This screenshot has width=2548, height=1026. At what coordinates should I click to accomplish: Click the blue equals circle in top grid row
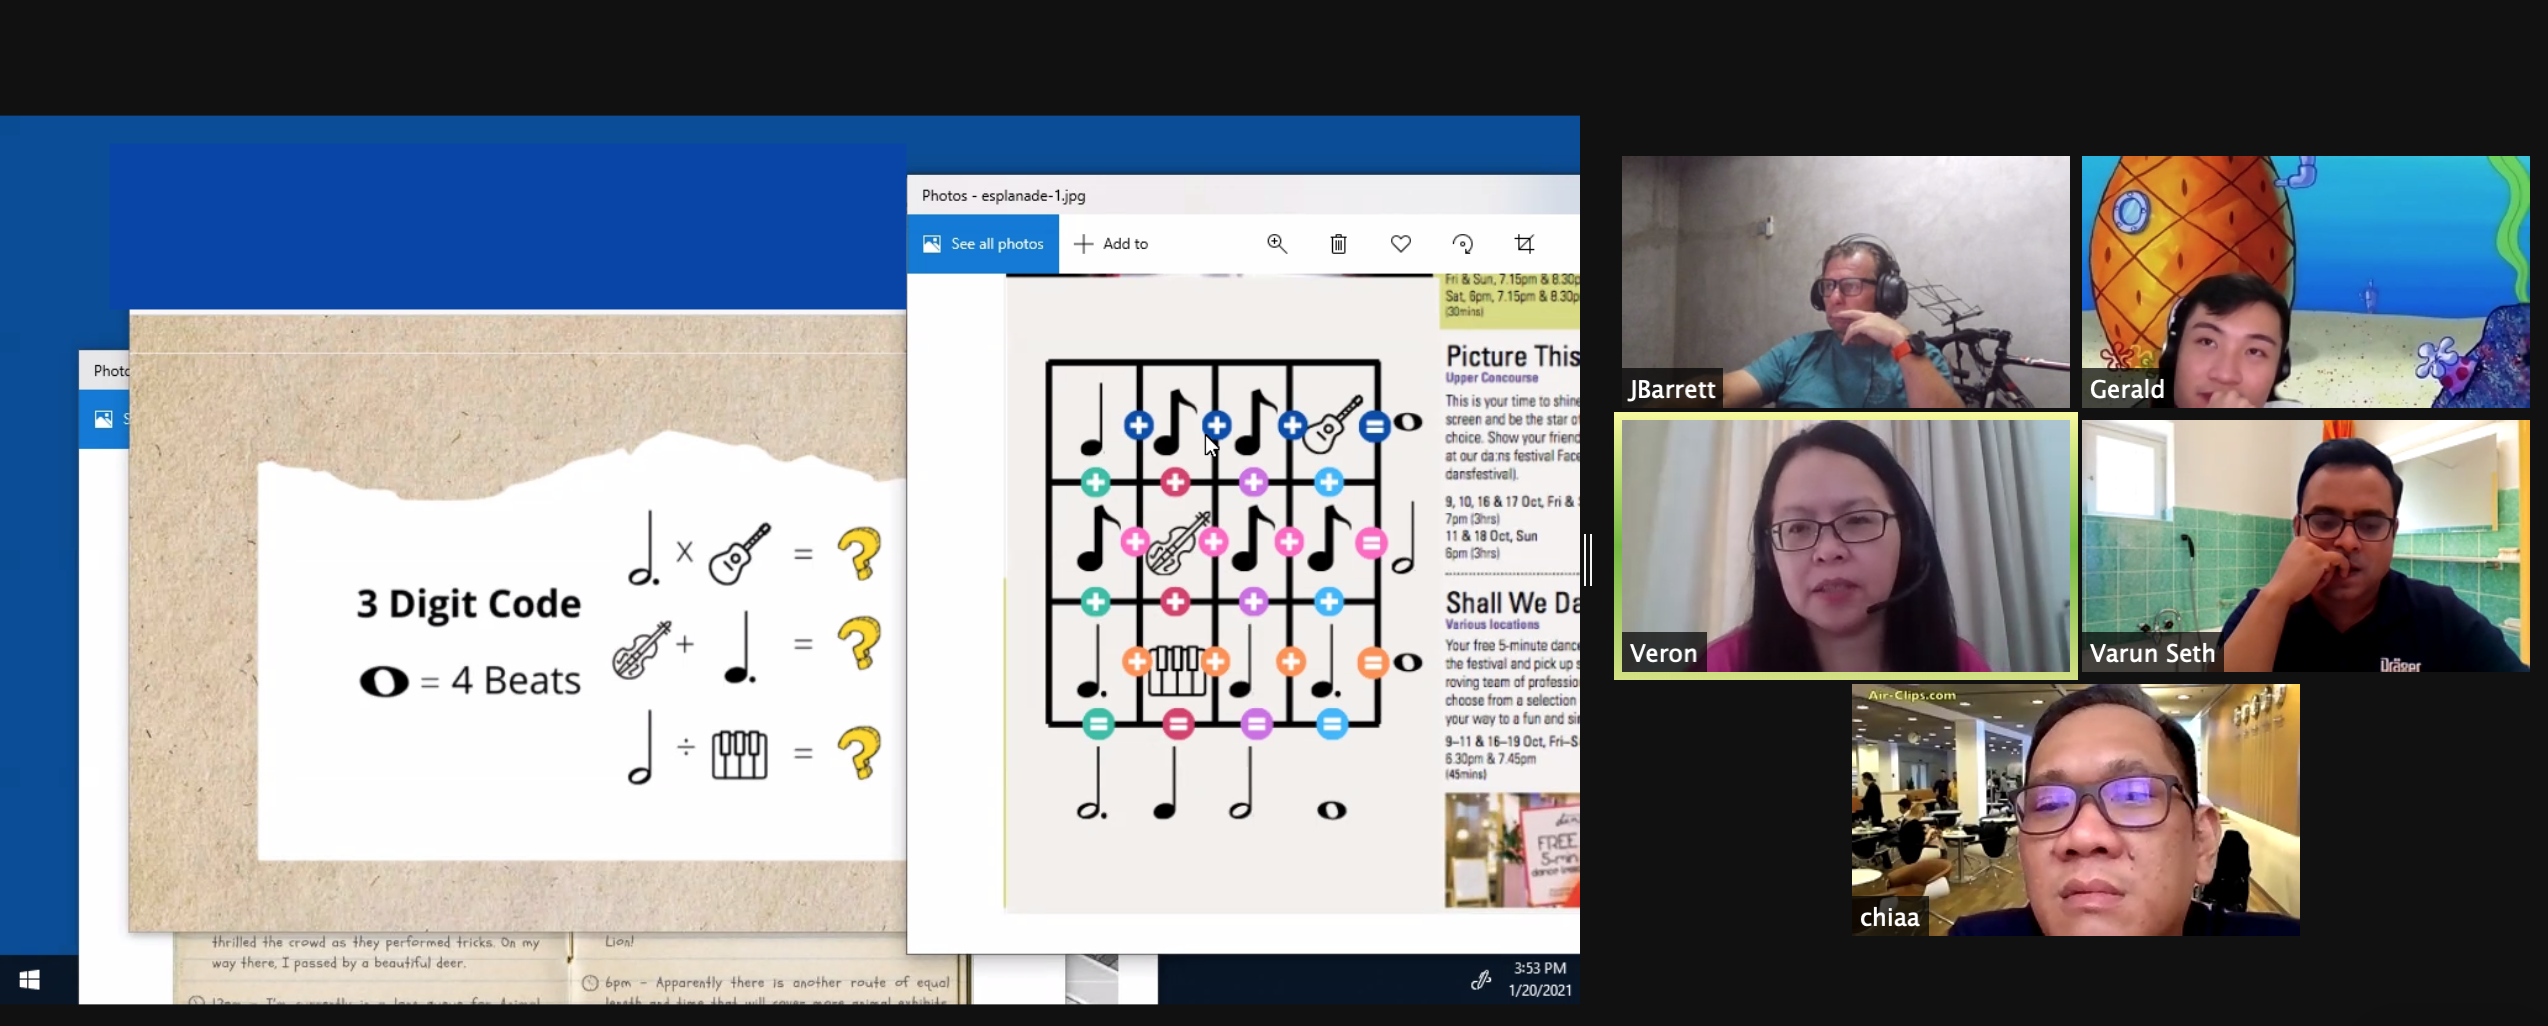click(x=1374, y=427)
